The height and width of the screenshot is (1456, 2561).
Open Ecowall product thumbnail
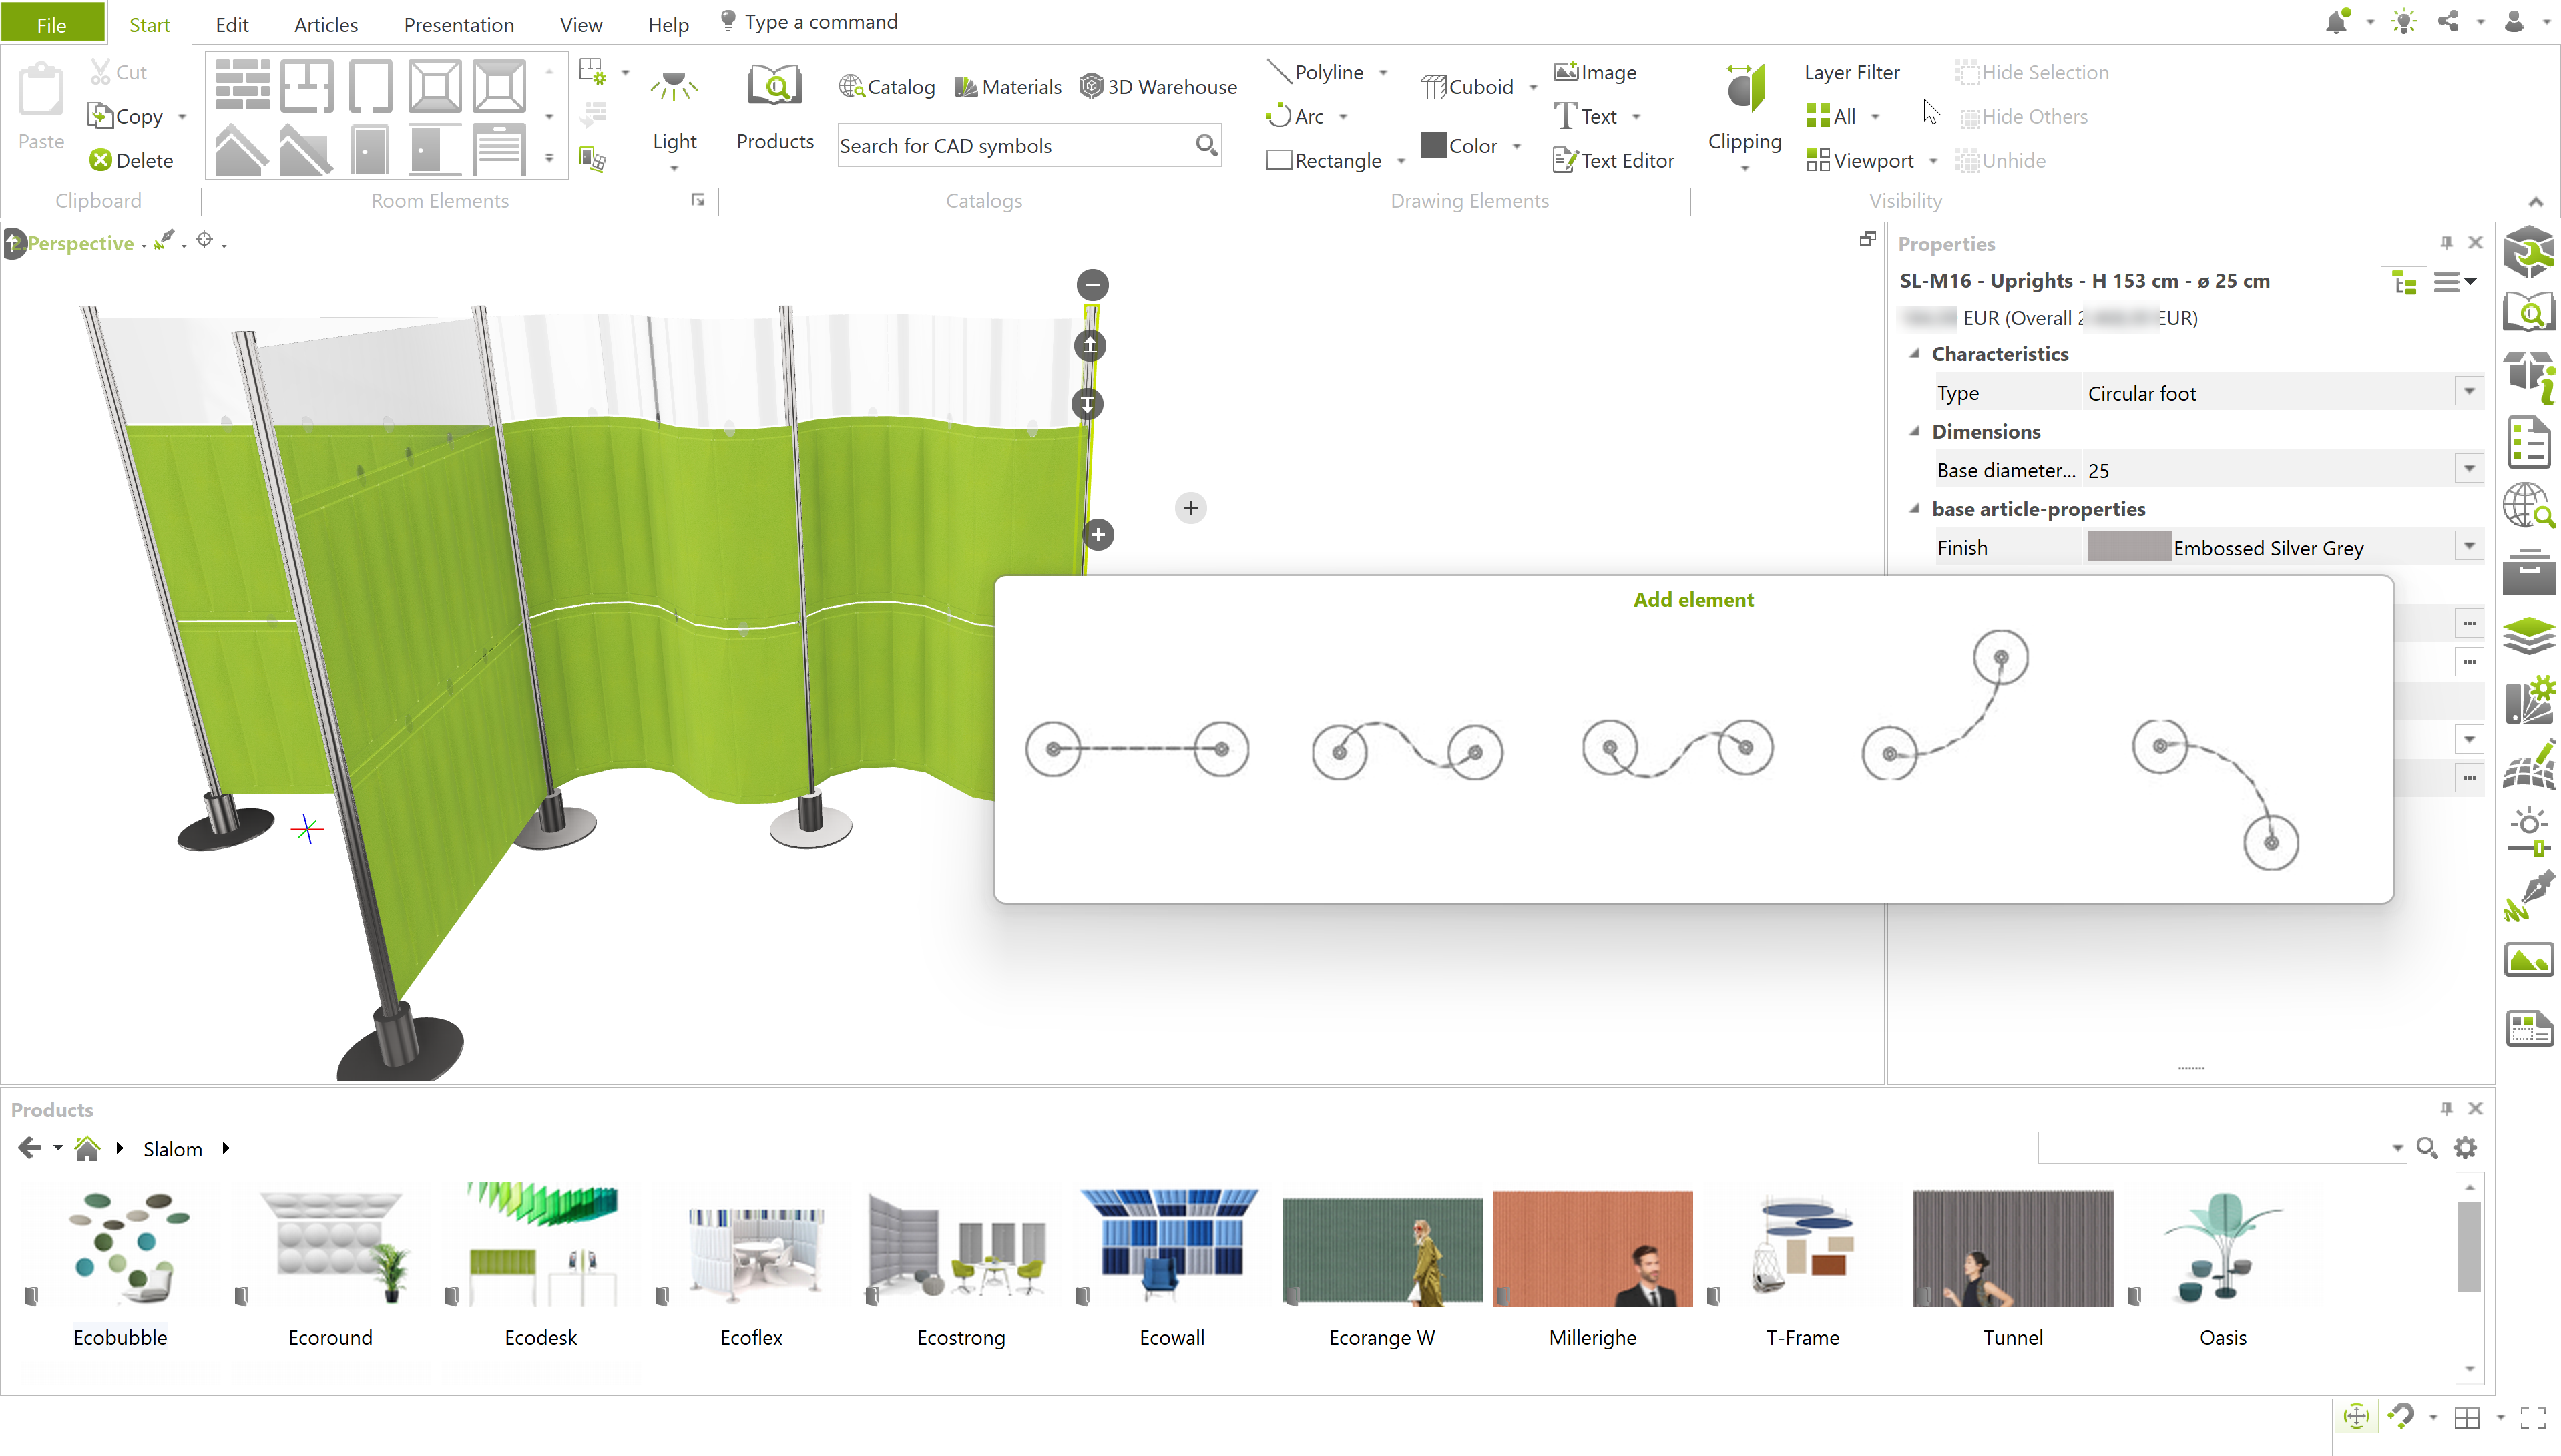(x=1171, y=1248)
